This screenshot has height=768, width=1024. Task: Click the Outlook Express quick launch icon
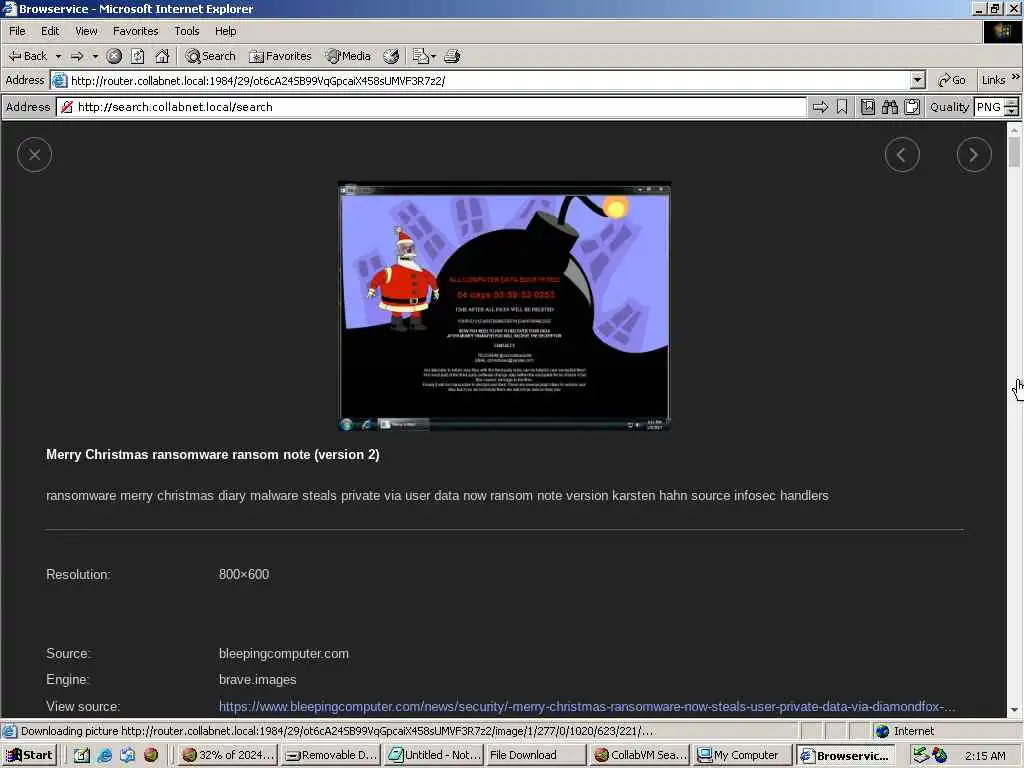click(127, 755)
